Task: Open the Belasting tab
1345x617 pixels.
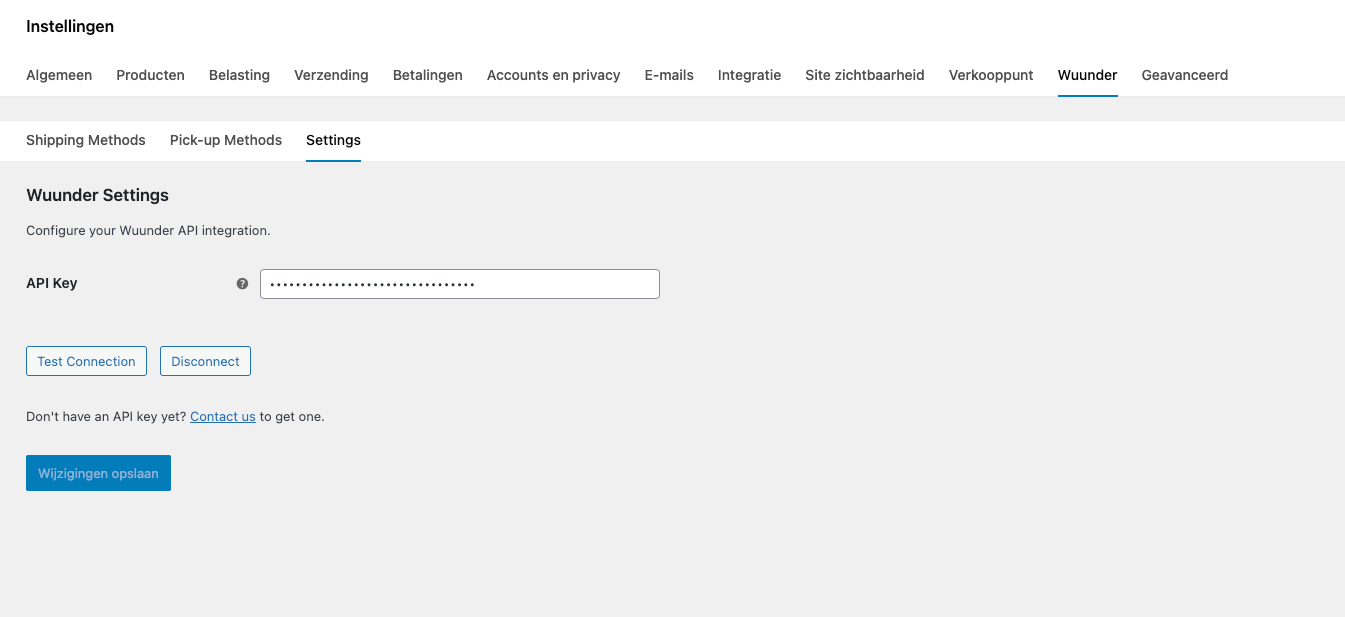Action: coord(239,75)
